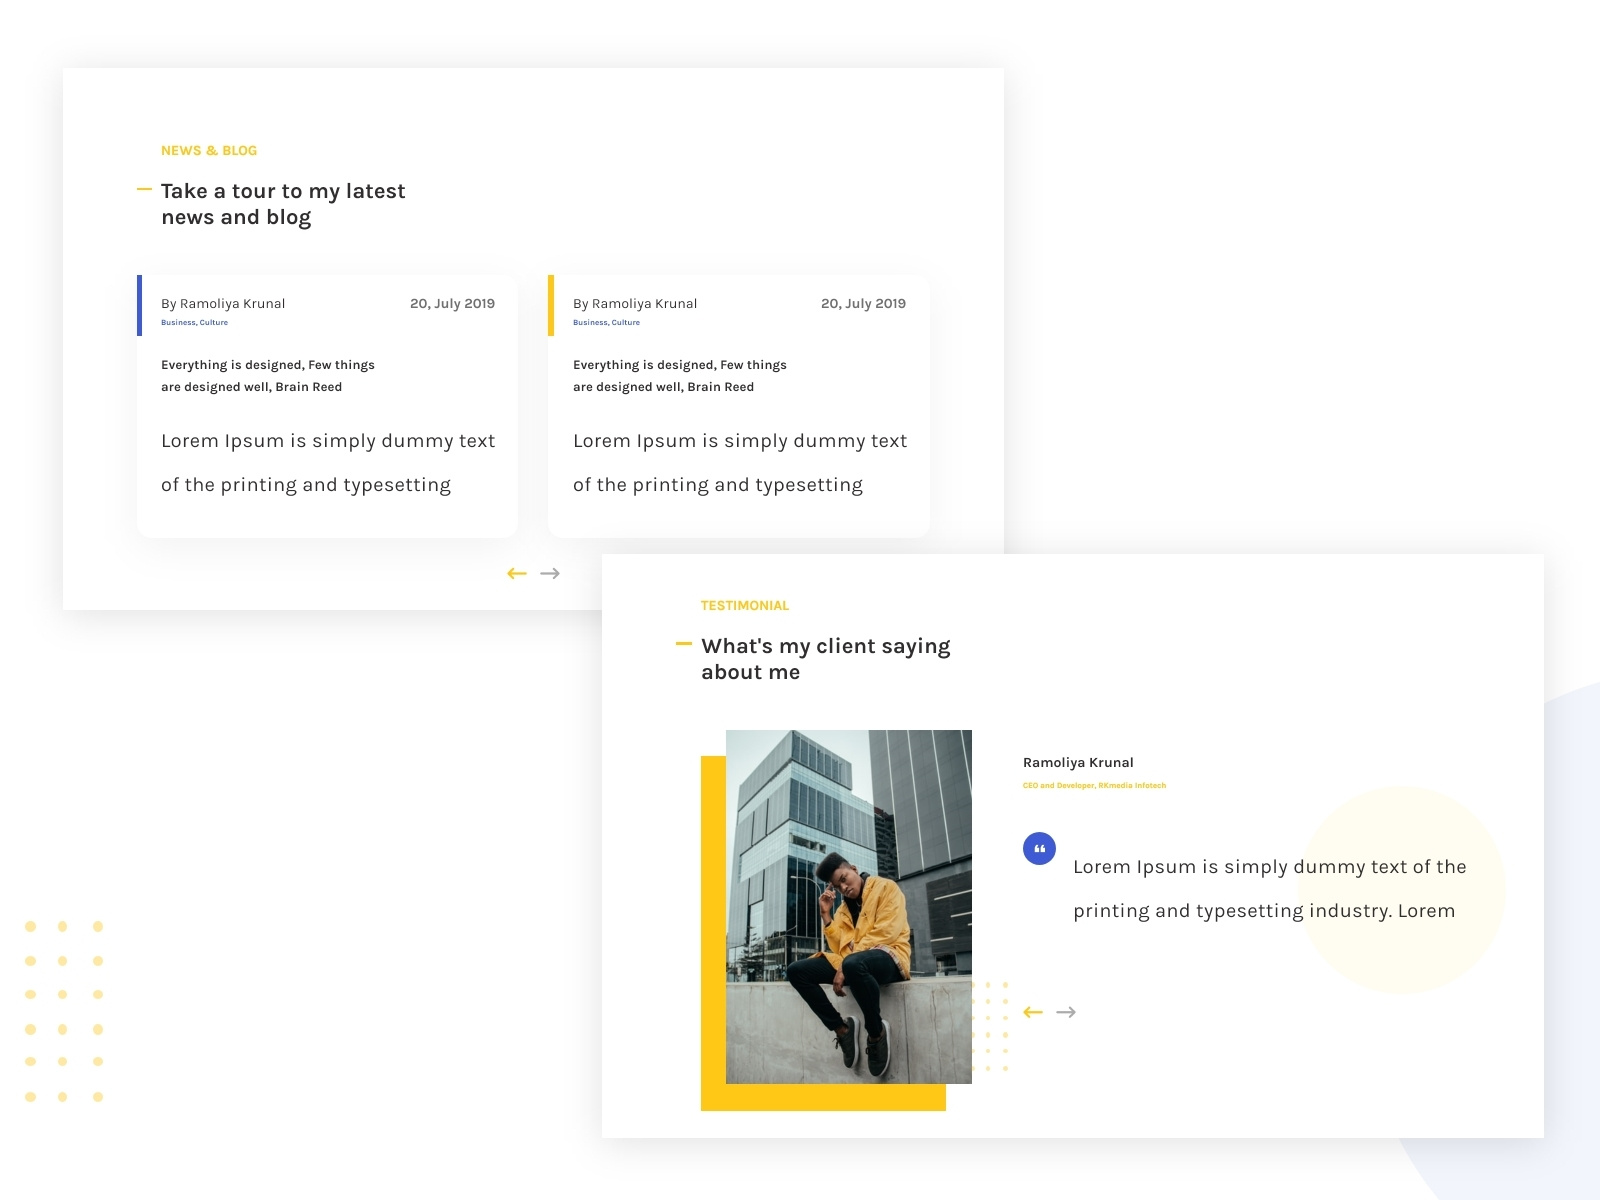Viewport: 1600px width, 1200px height.
Task: Click the blue accent bar on the first blog card
Action: (x=139, y=303)
